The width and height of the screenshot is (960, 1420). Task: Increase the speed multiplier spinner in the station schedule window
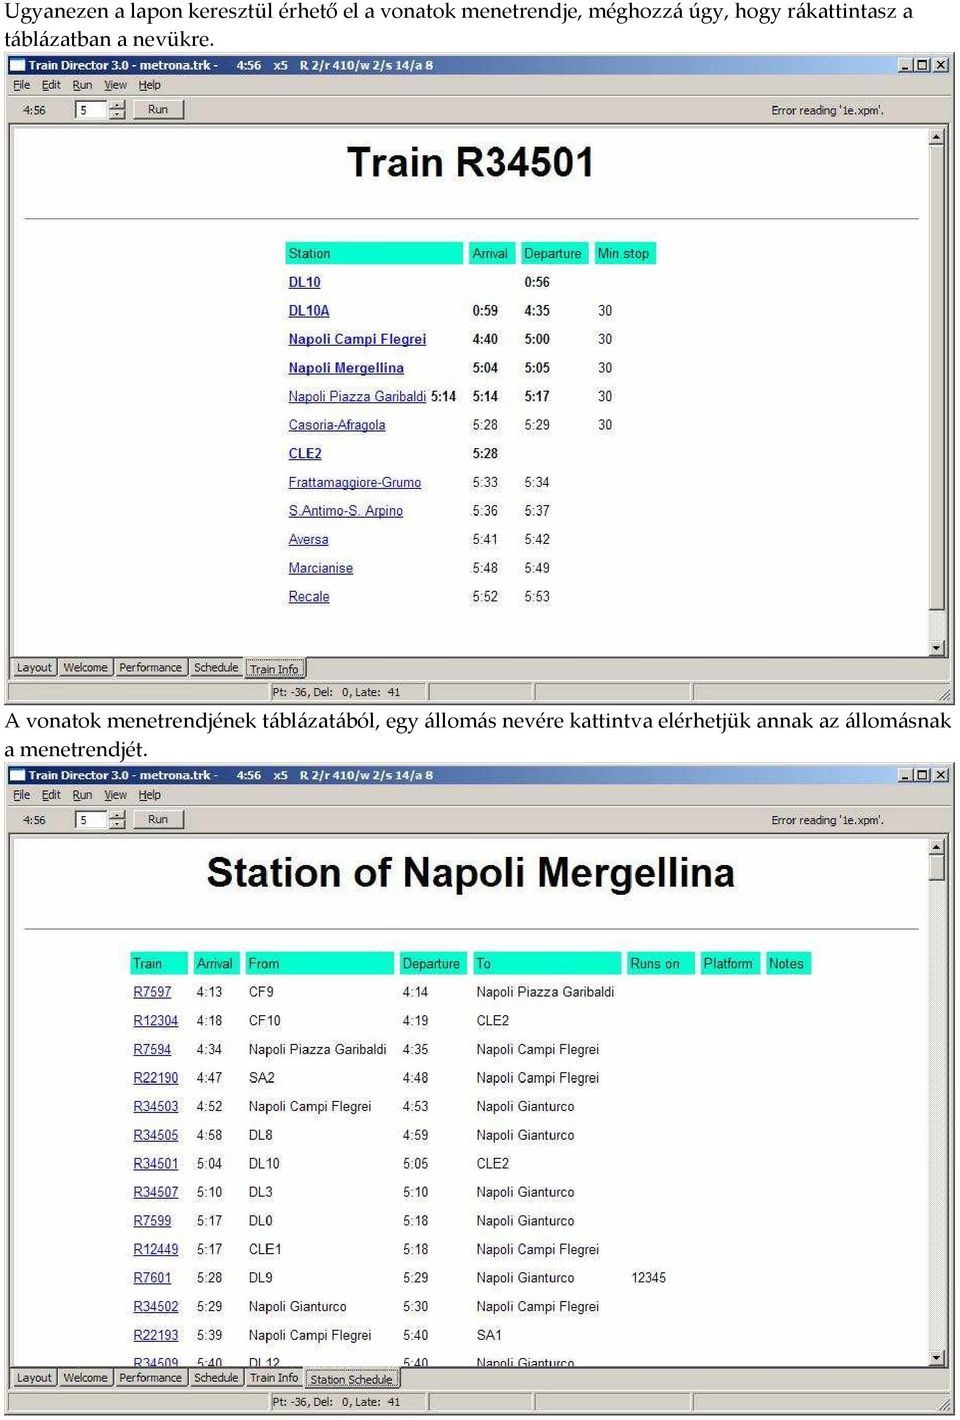[118, 815]
